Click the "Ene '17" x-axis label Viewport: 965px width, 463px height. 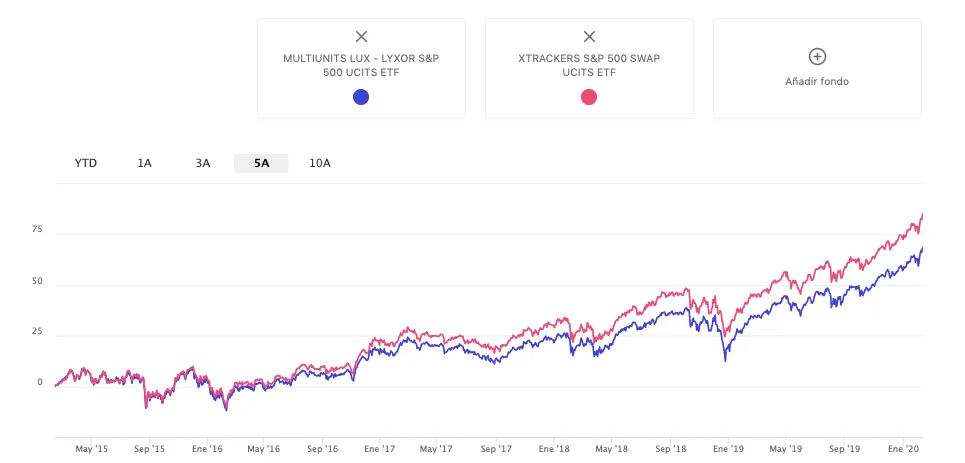pos(379,449)
